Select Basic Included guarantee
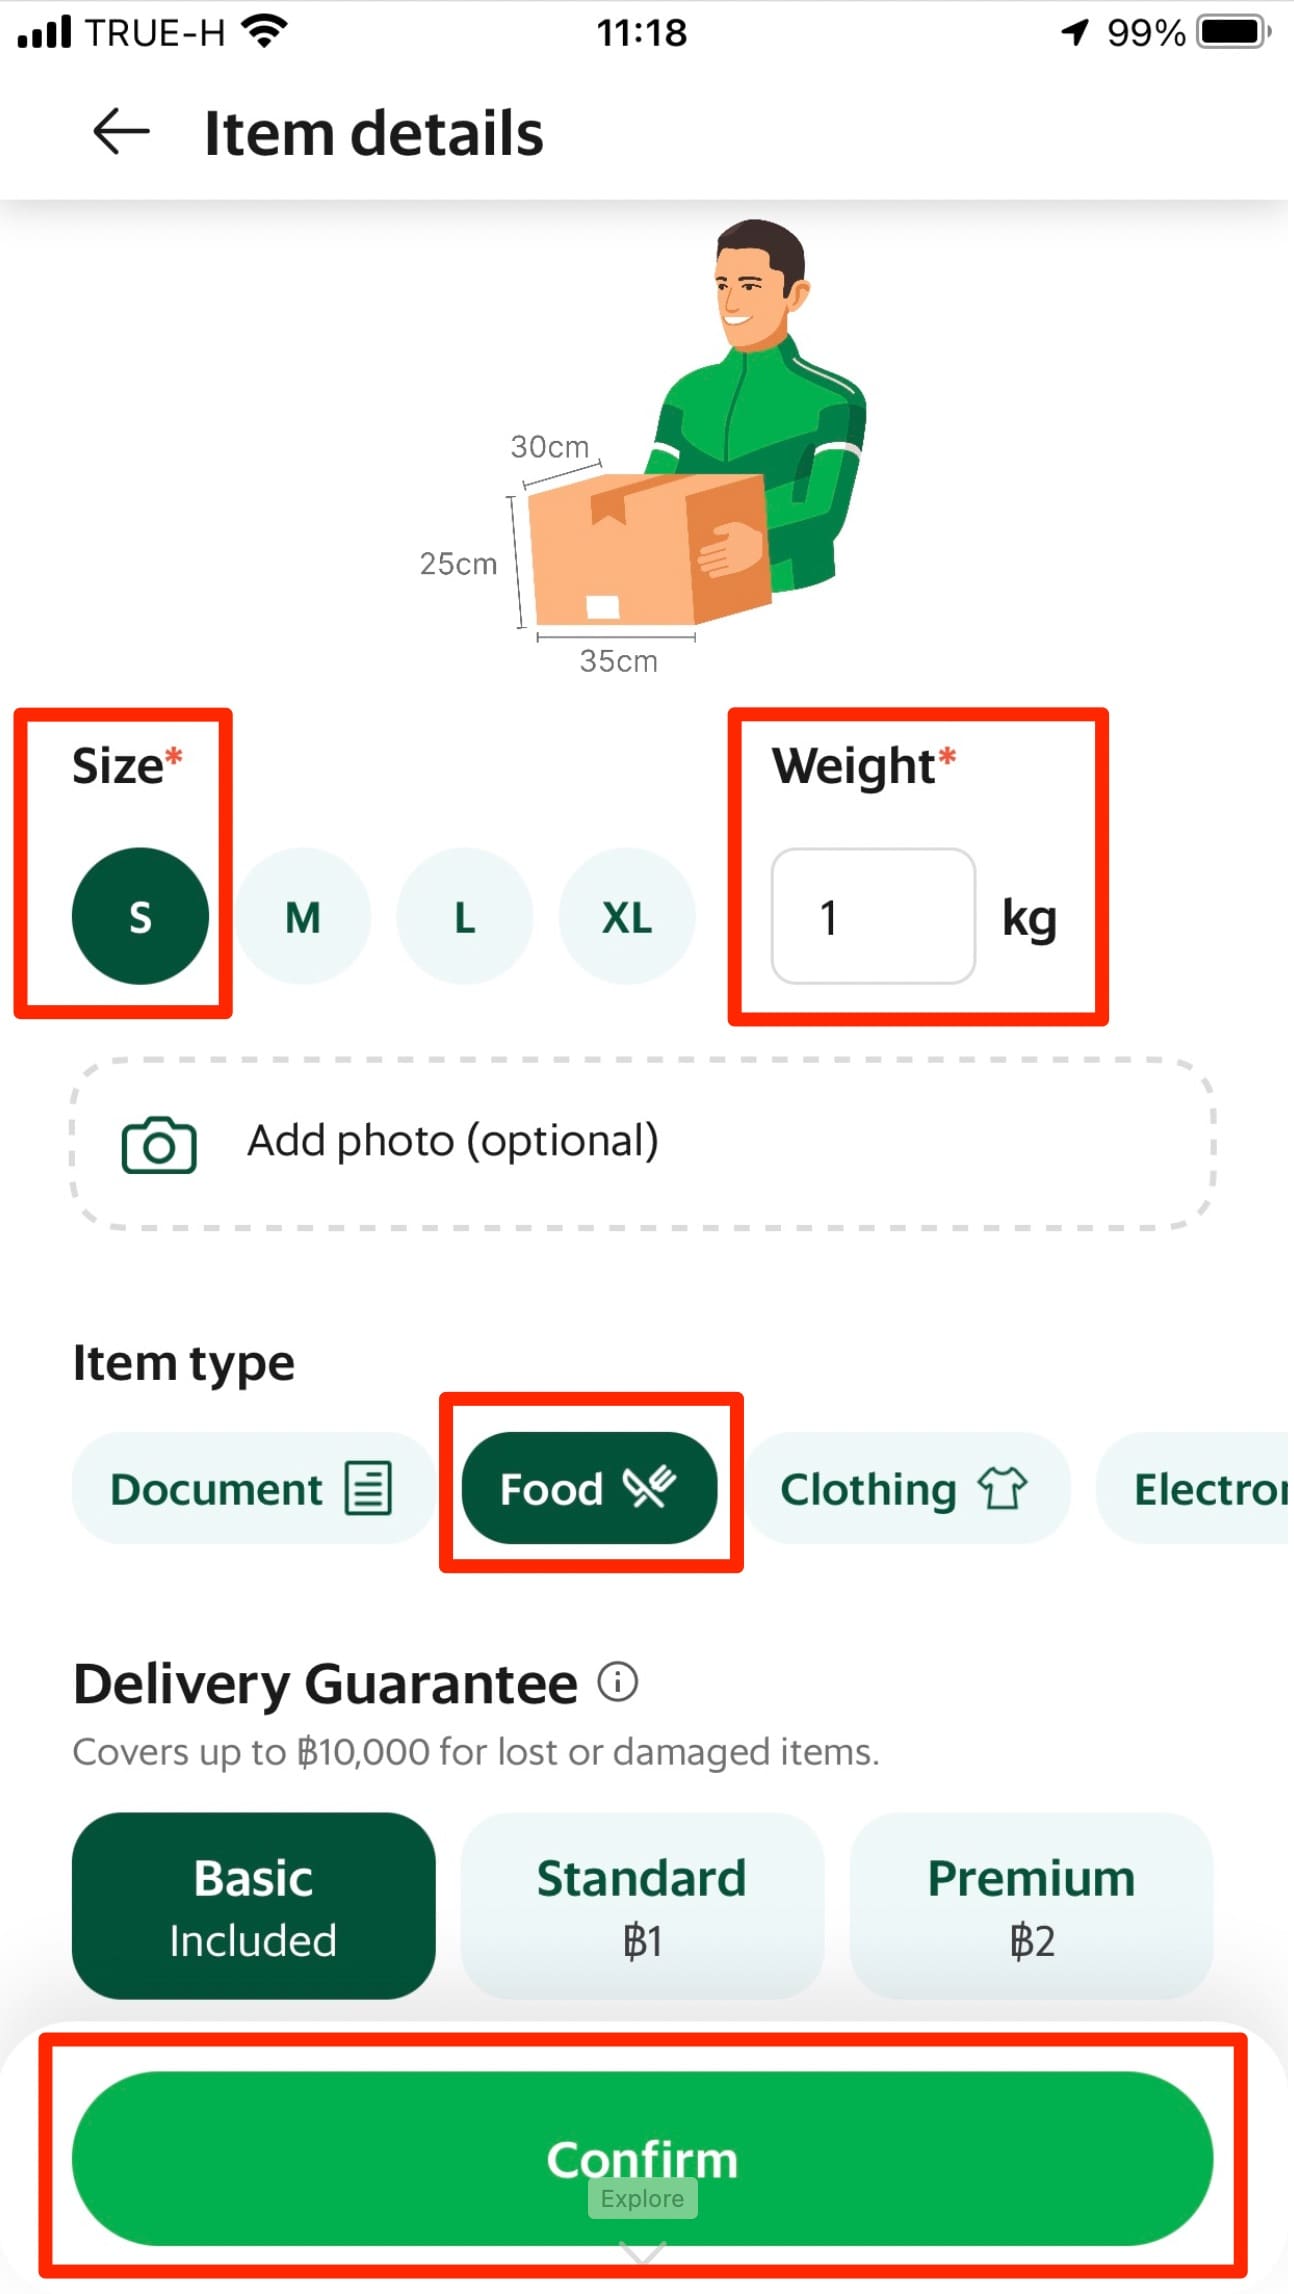This screenshot has height=2294, width=1294. (x=253, y=1906)
